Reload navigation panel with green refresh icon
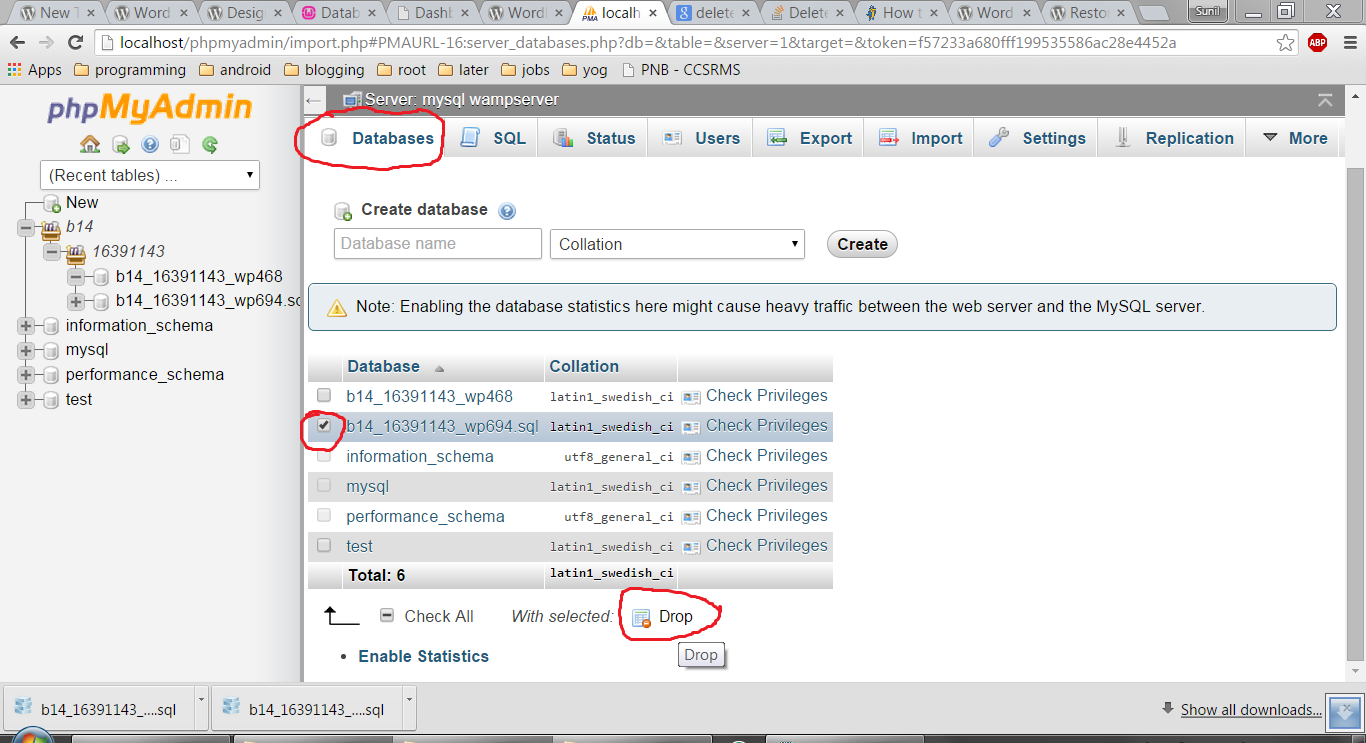1366x743 pixels. (210, 145)
